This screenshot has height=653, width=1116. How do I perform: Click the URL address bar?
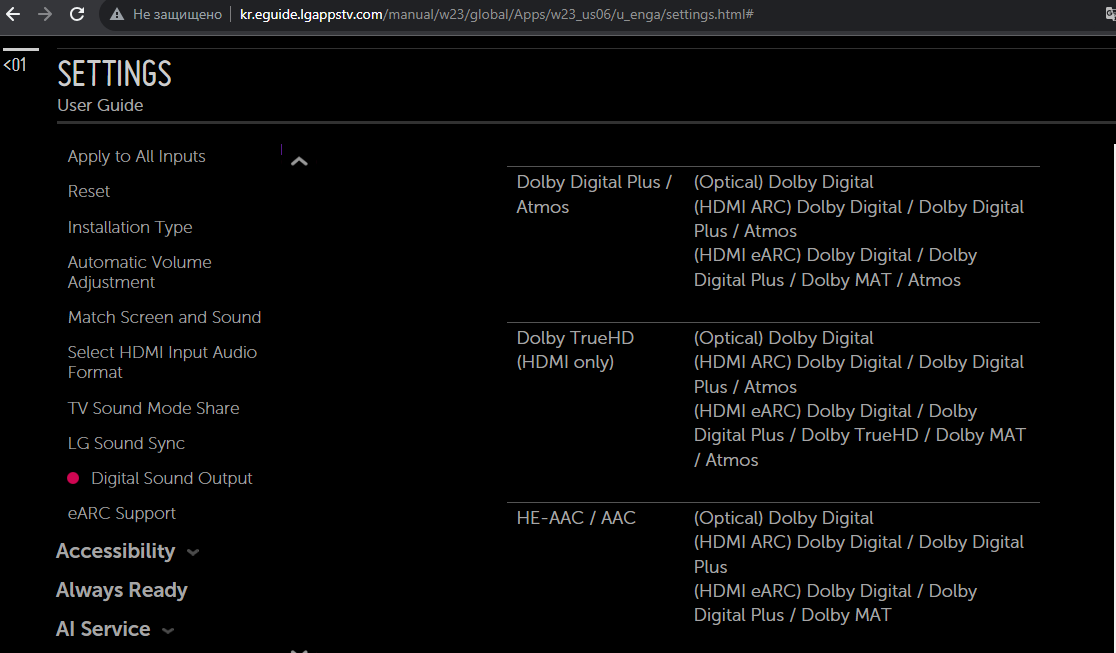(x=600, y=15)
